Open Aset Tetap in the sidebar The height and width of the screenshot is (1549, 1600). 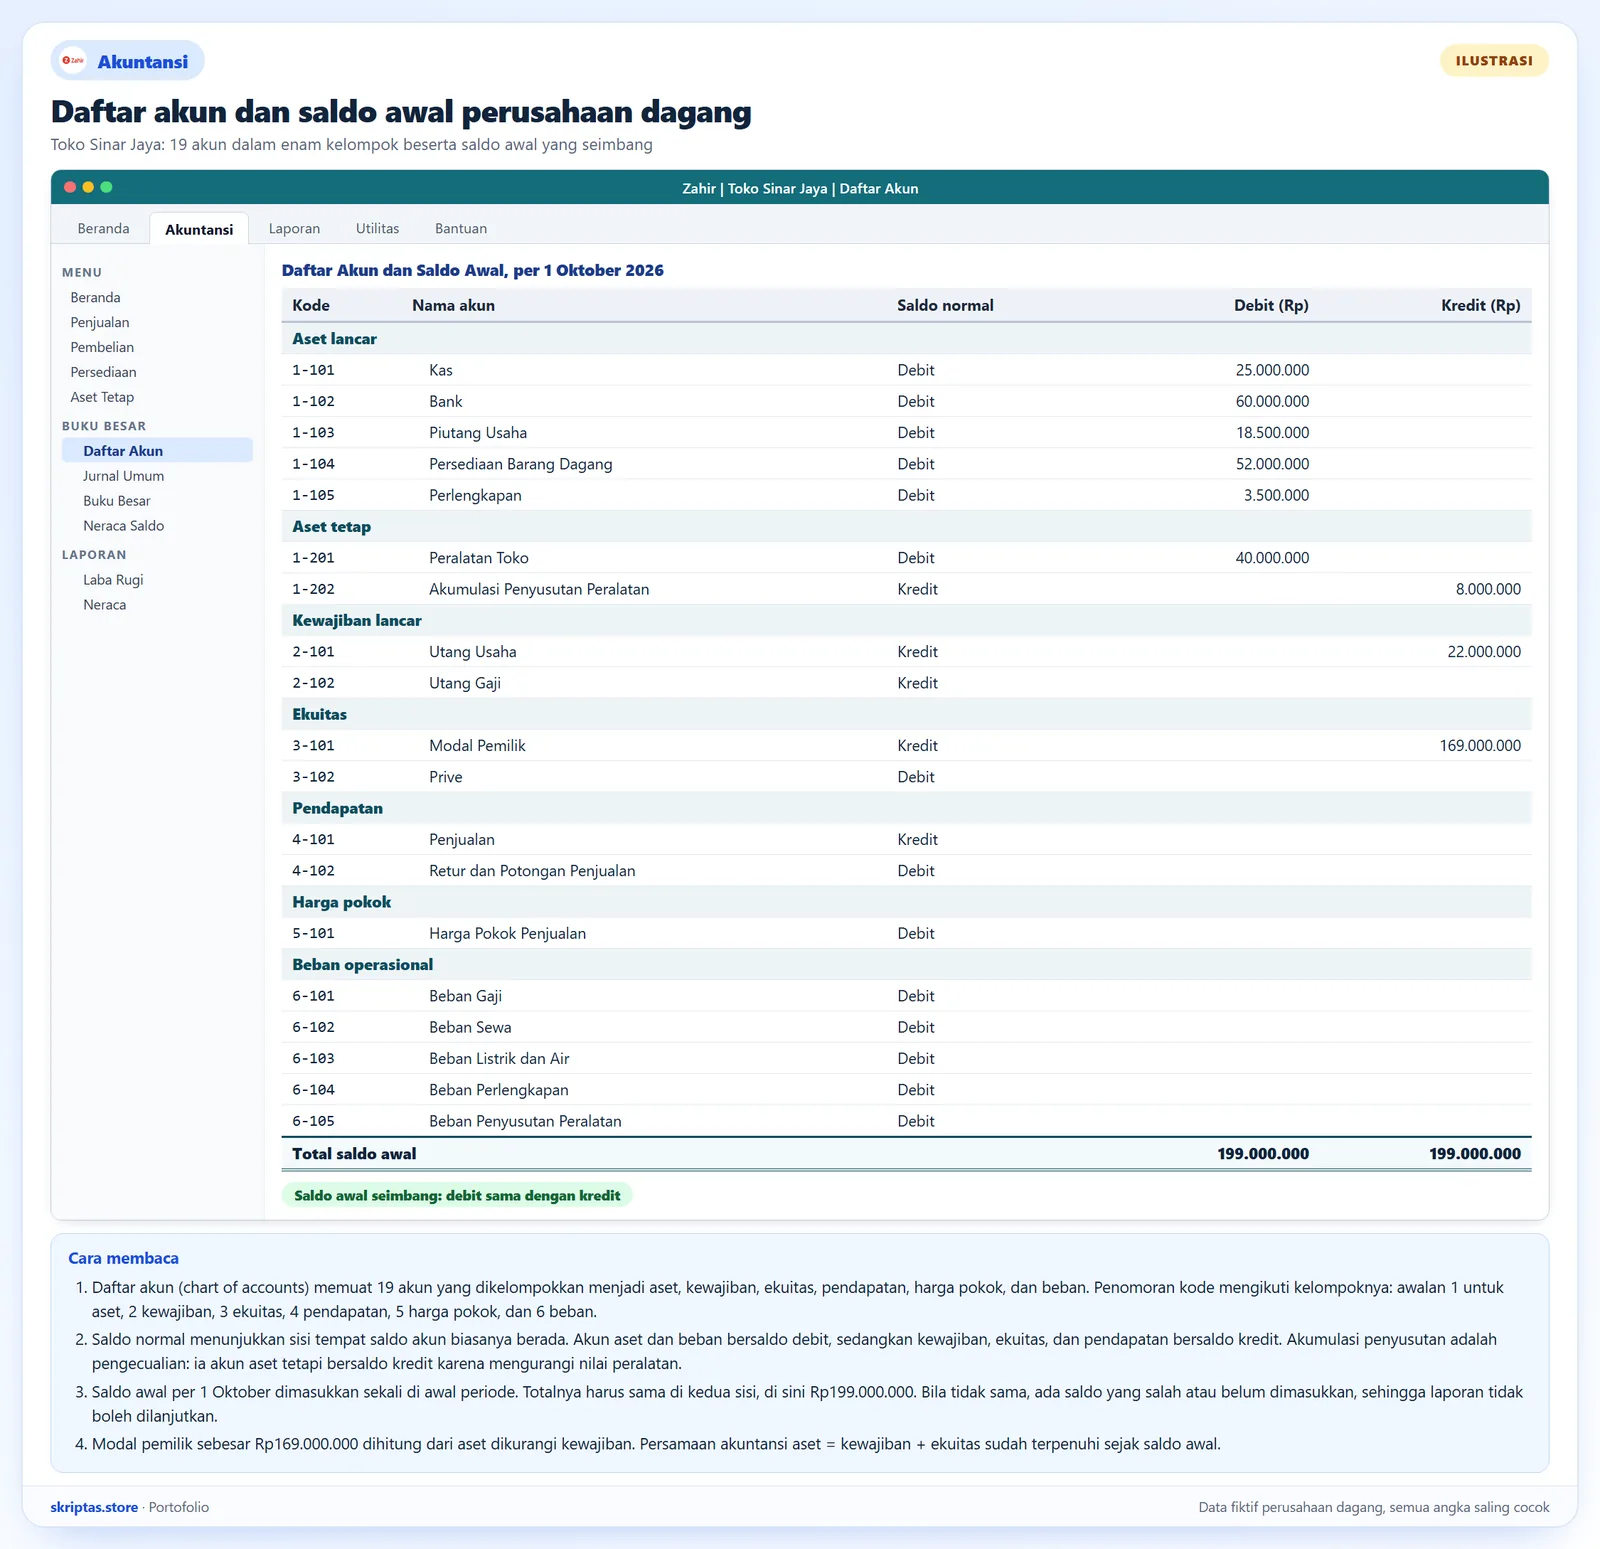(102, 398)
